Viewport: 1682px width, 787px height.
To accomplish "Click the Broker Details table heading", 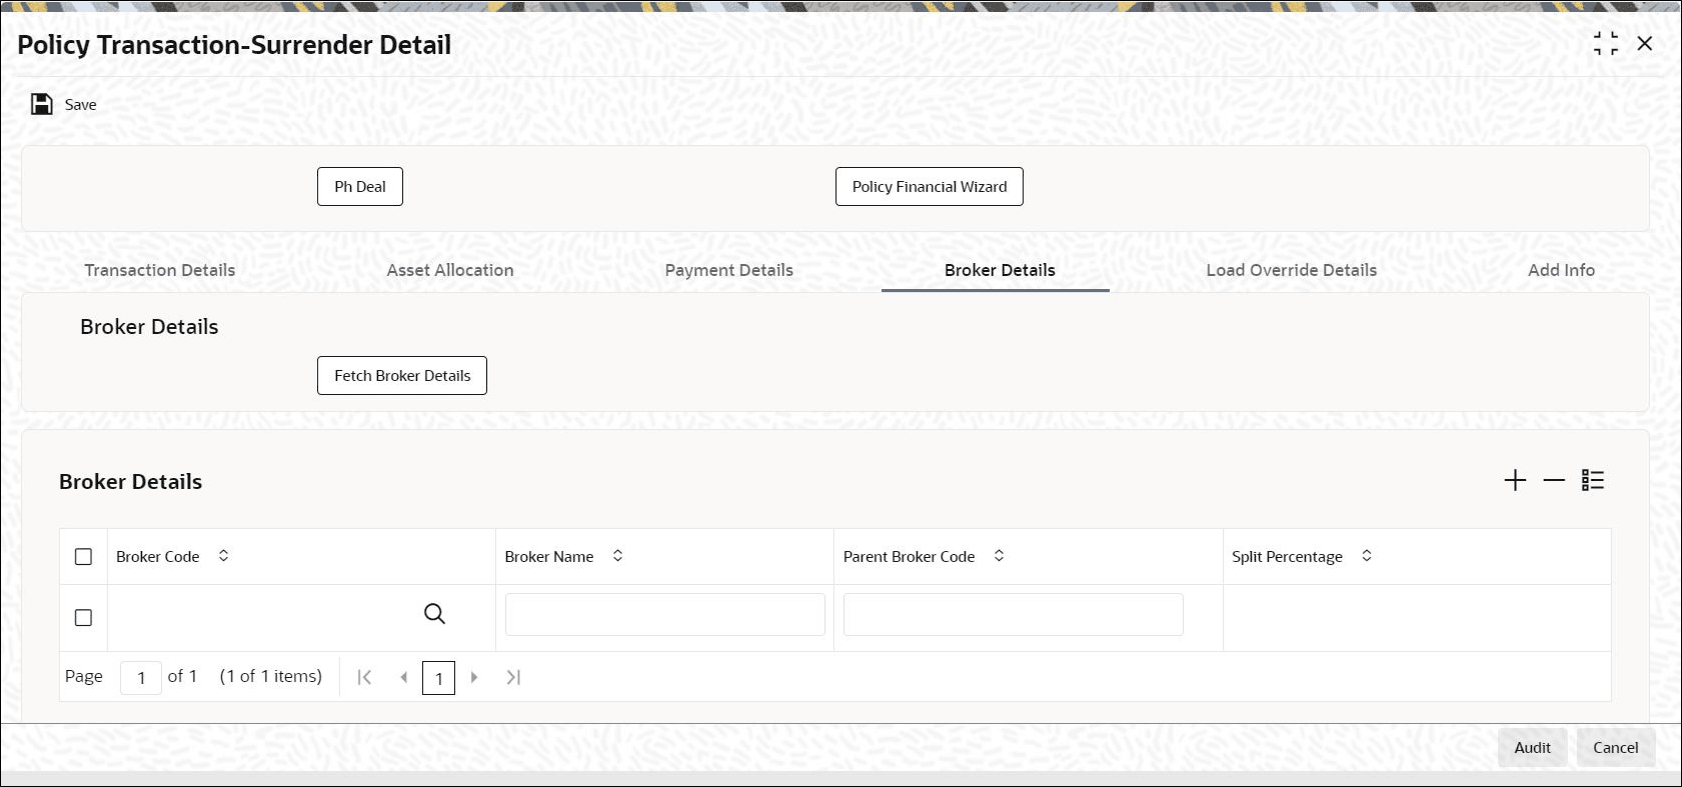I will (131, 482).
